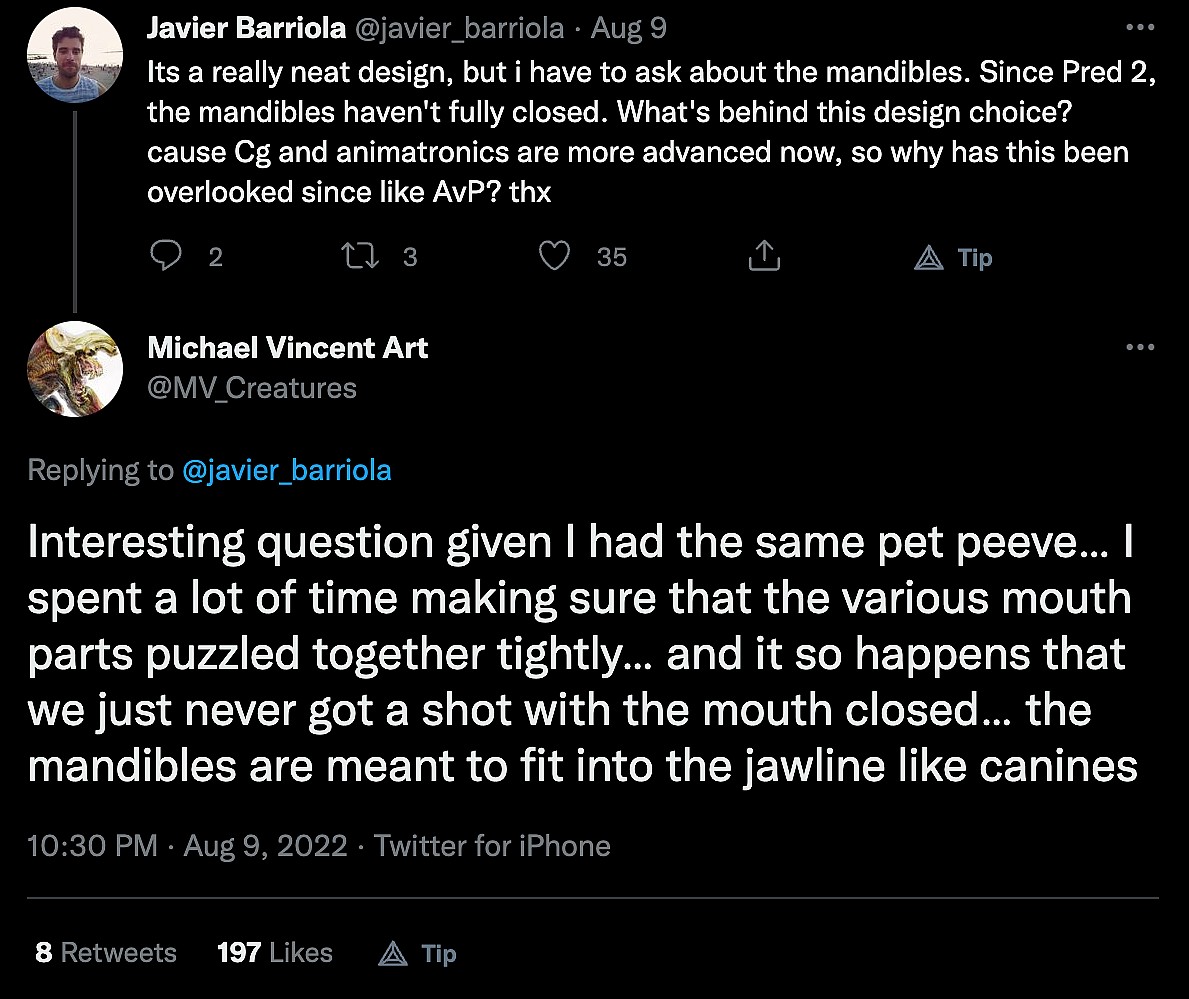The image size is (1189, 999).
Task: Open the @MV_Creatures handle
Action: pos(252,387)
